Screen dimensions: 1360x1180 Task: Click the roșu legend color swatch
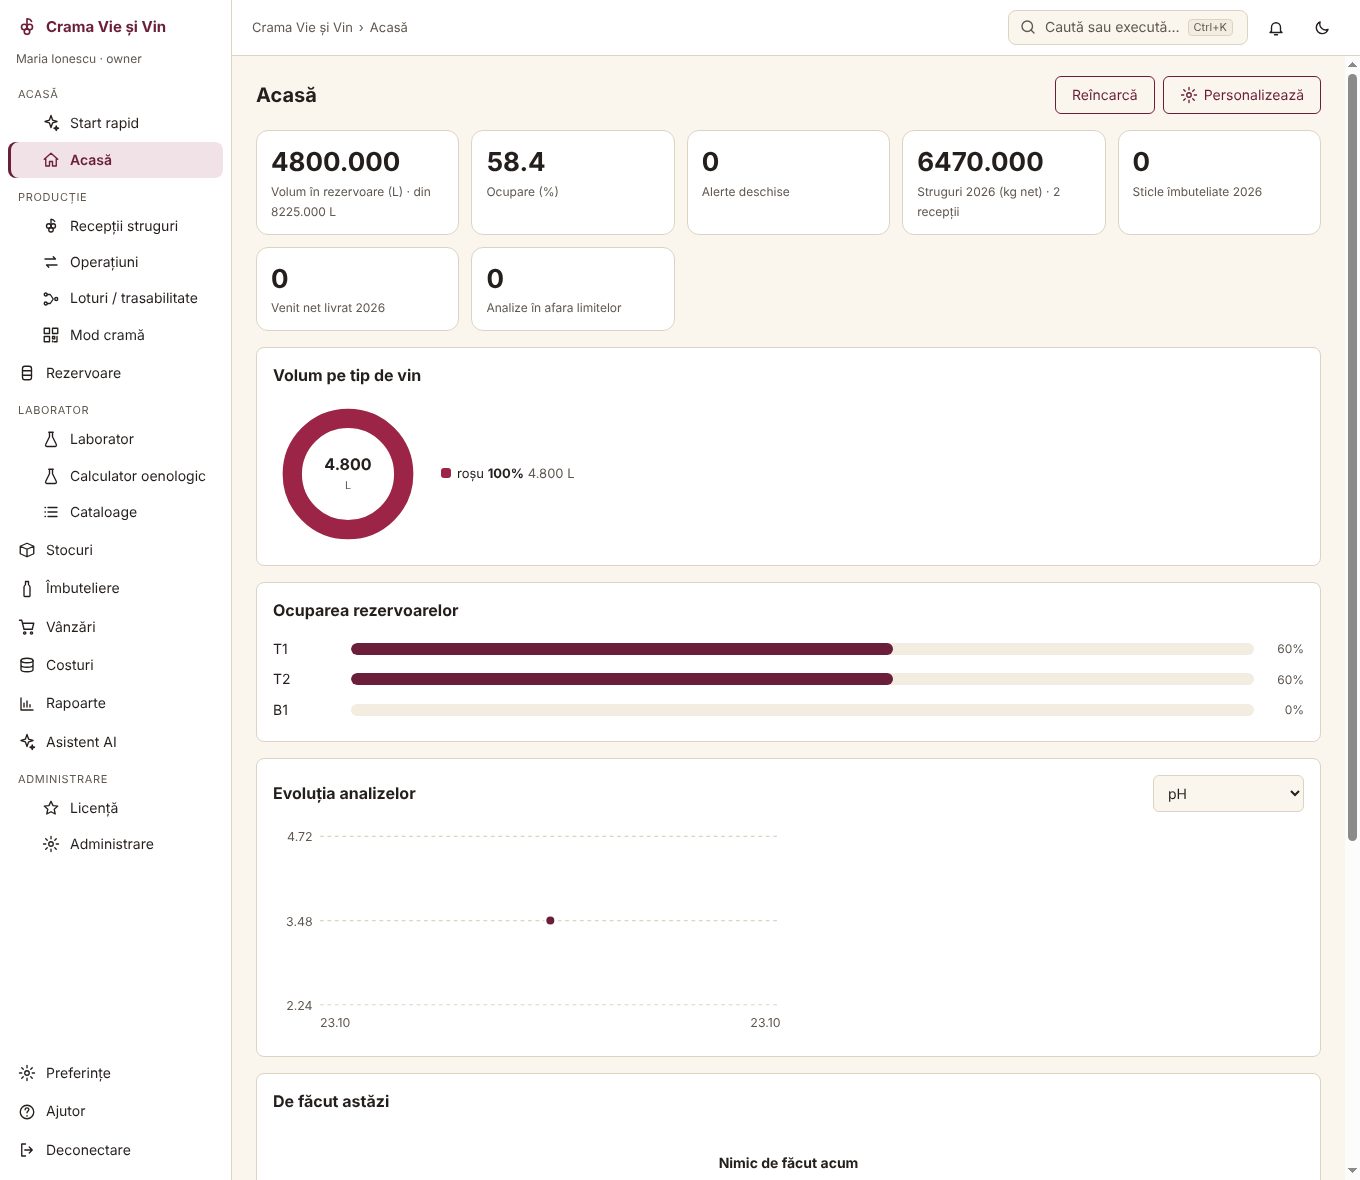click(x=446, y=473)
